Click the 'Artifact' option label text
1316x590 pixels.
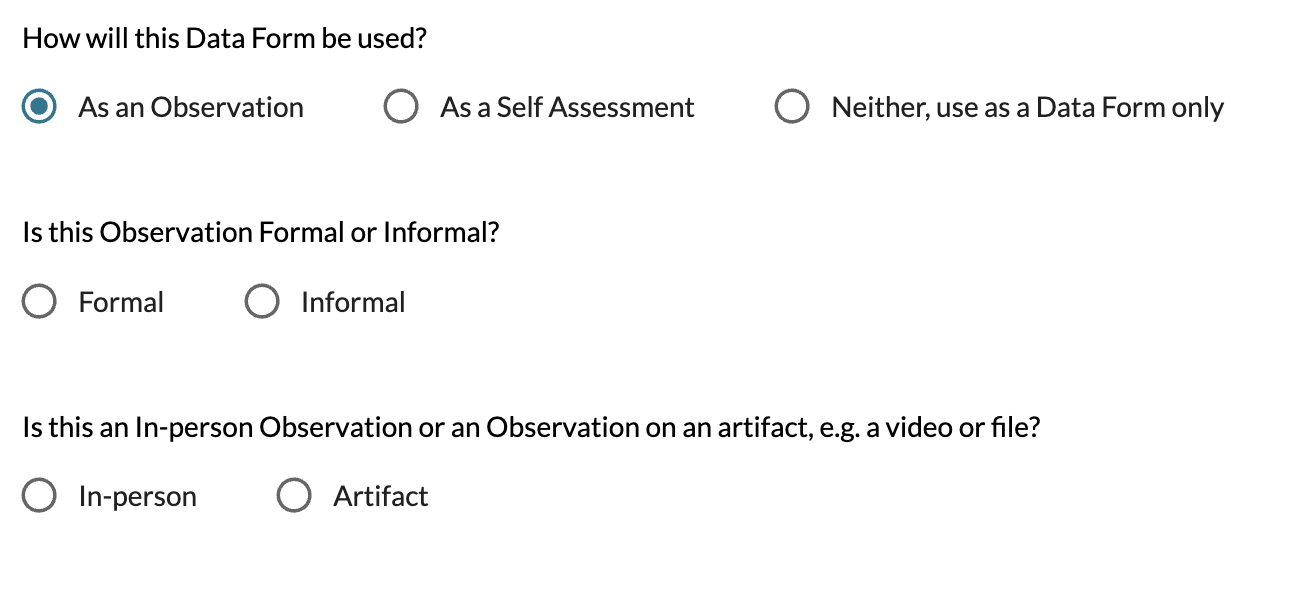point(381,497)
